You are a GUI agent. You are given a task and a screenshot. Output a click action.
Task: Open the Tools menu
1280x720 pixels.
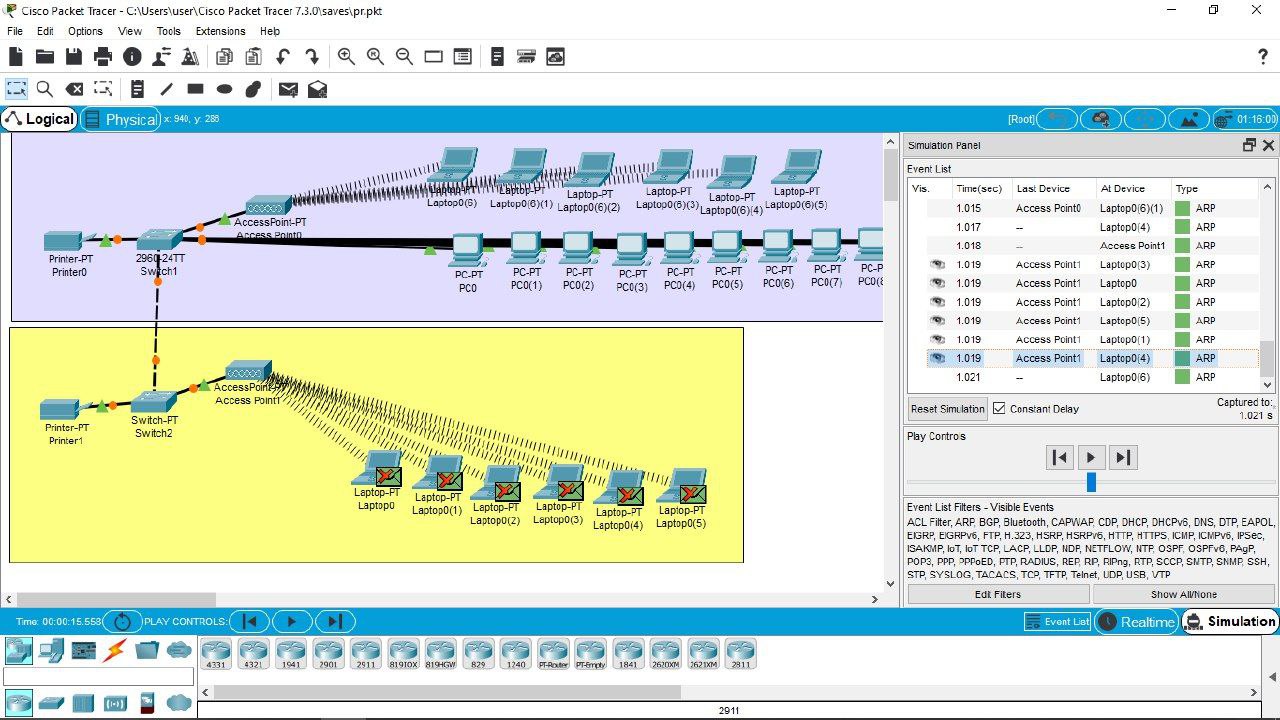[169, 31]
